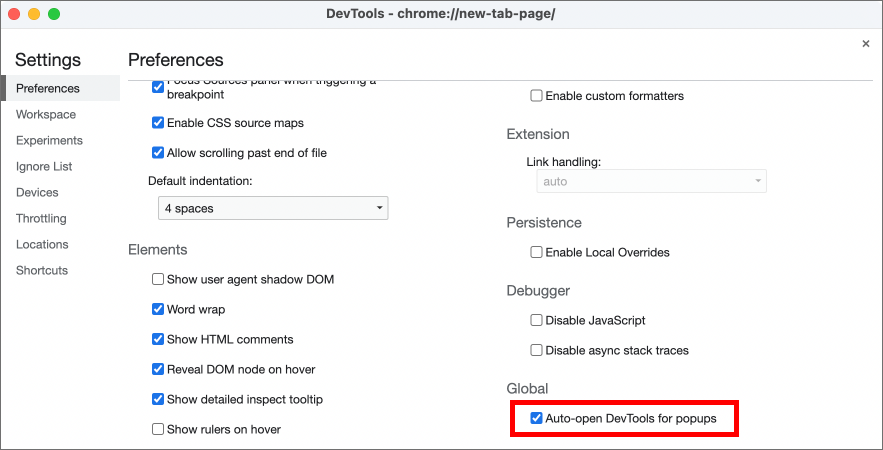Screen dimensions: 883x450
Task: Open the Locations settings tab
Action: pyautogui.click(x=42, y=245)
